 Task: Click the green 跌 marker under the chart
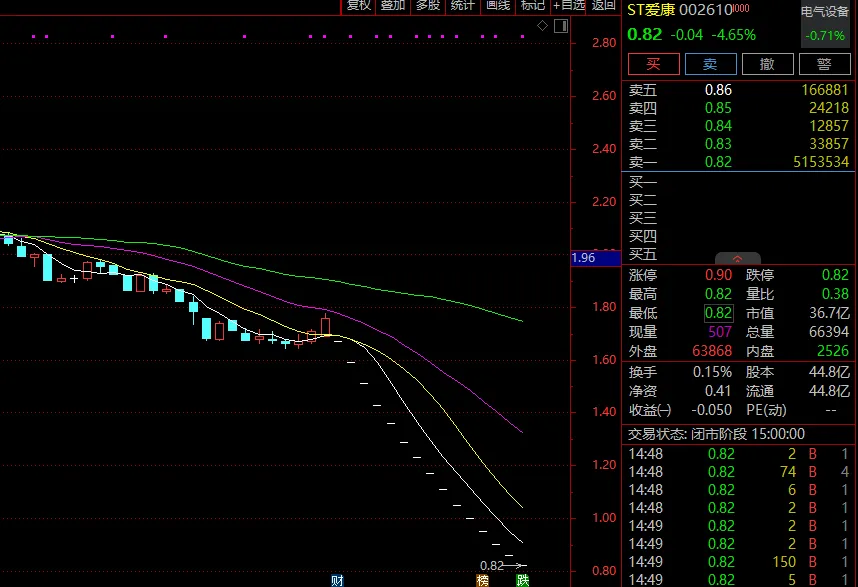[523, 580]
